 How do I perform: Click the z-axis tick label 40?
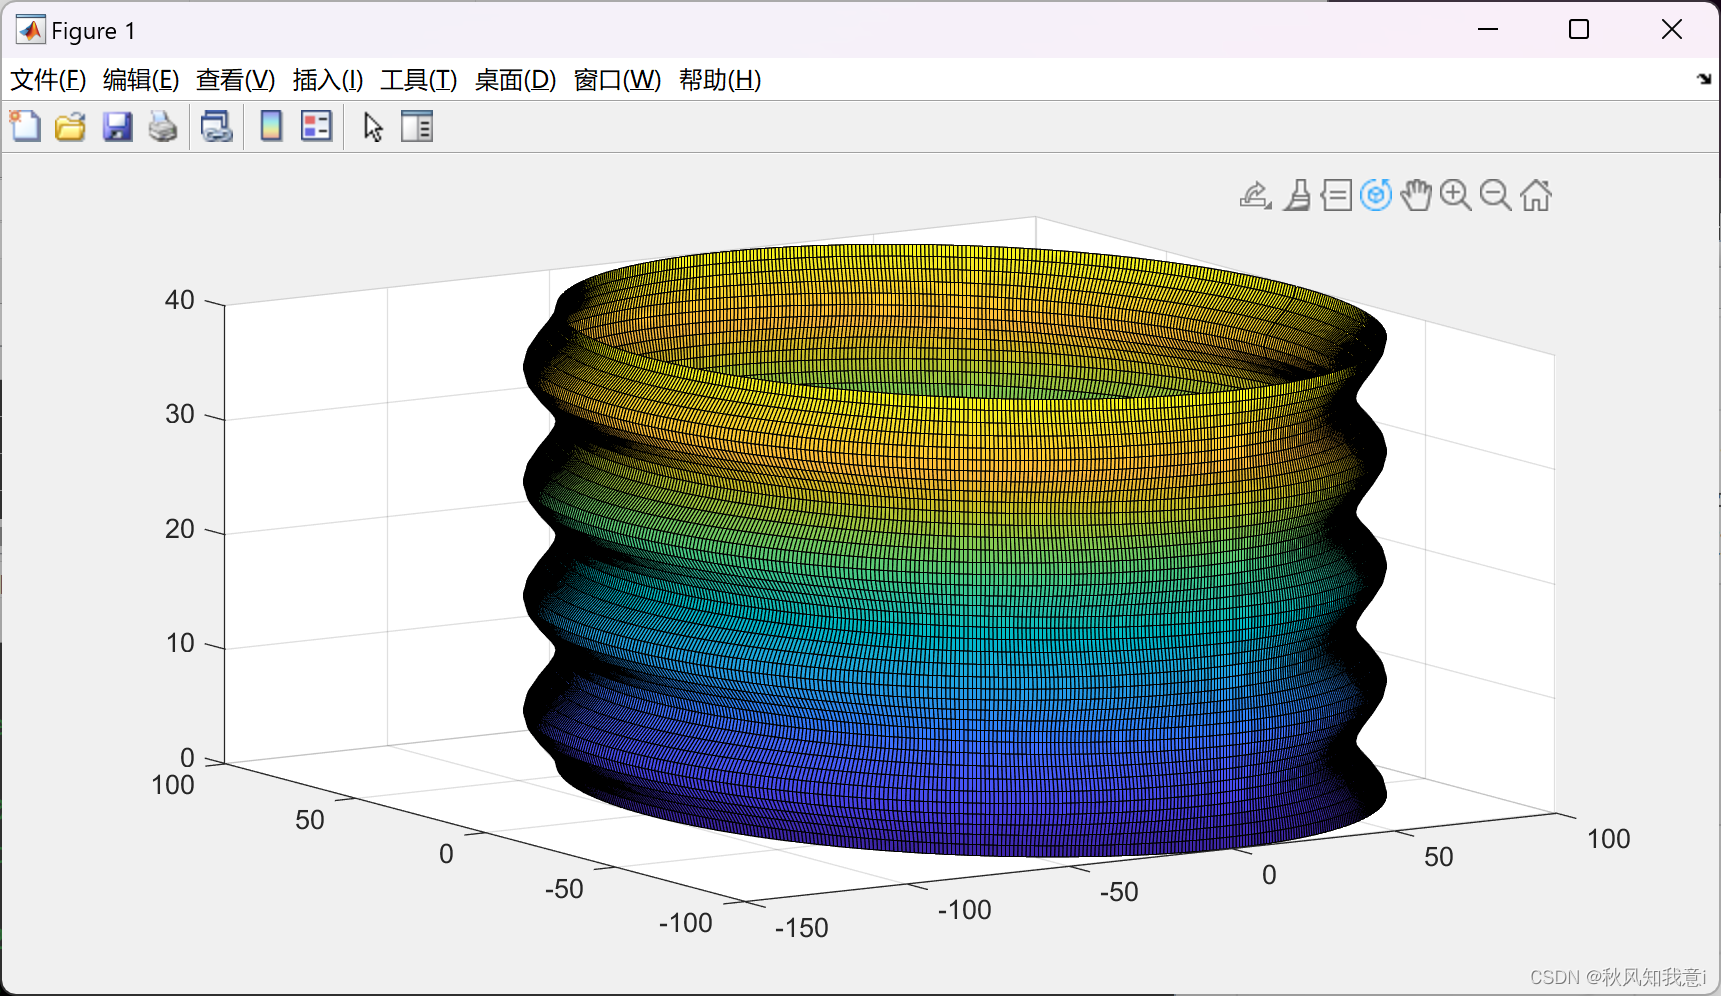click(180, 300)
